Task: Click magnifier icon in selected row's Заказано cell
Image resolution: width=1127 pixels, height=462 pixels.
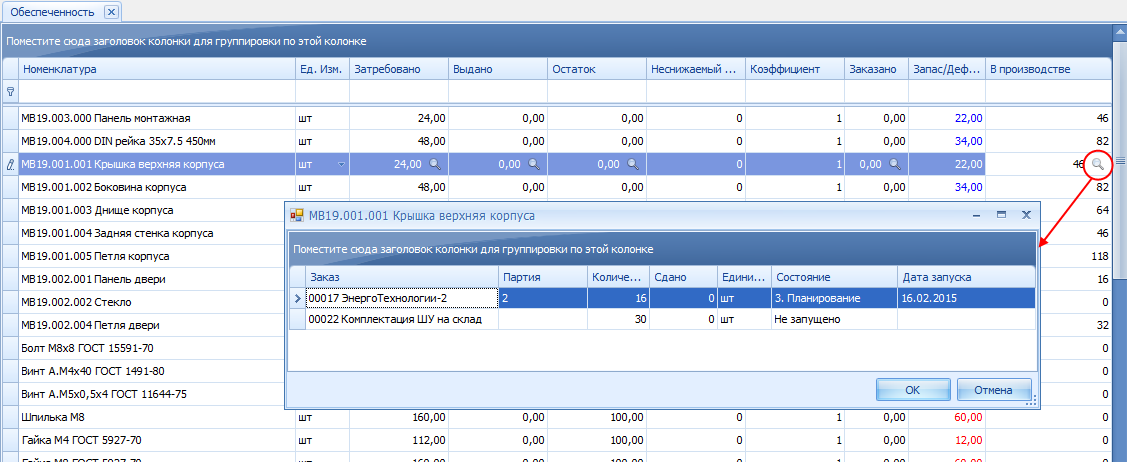Action: [895, 164]
